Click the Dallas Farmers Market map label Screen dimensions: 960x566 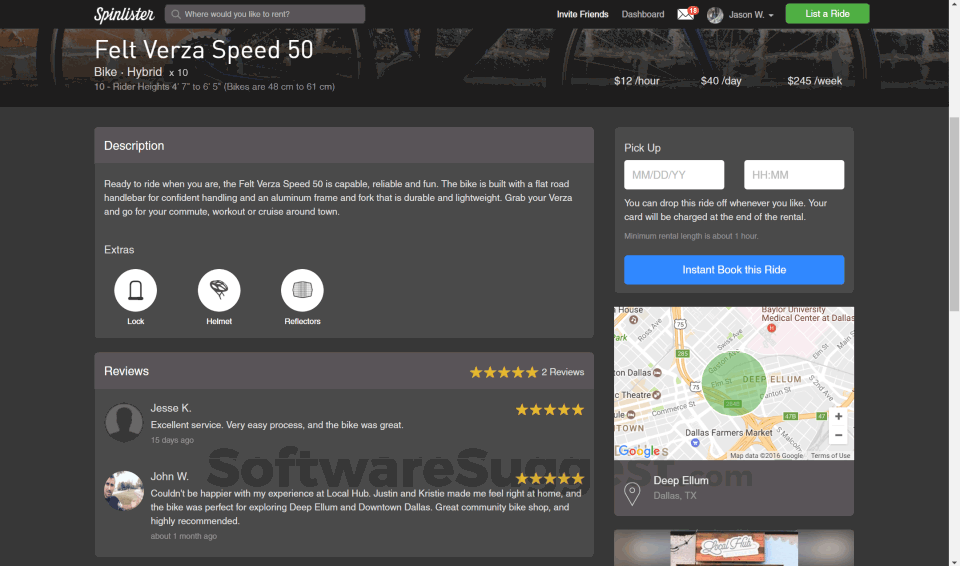click(729, 432)
